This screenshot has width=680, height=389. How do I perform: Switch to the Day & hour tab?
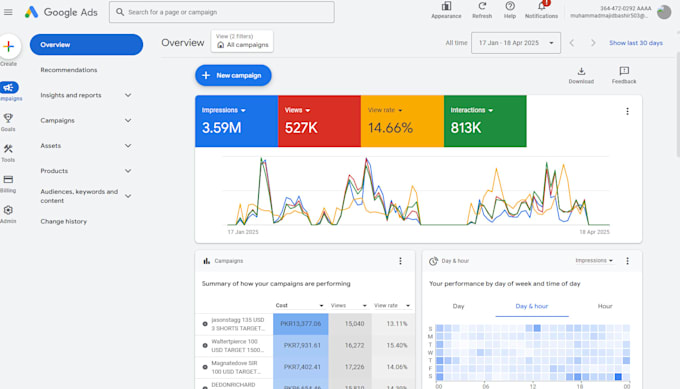[532, 306]
